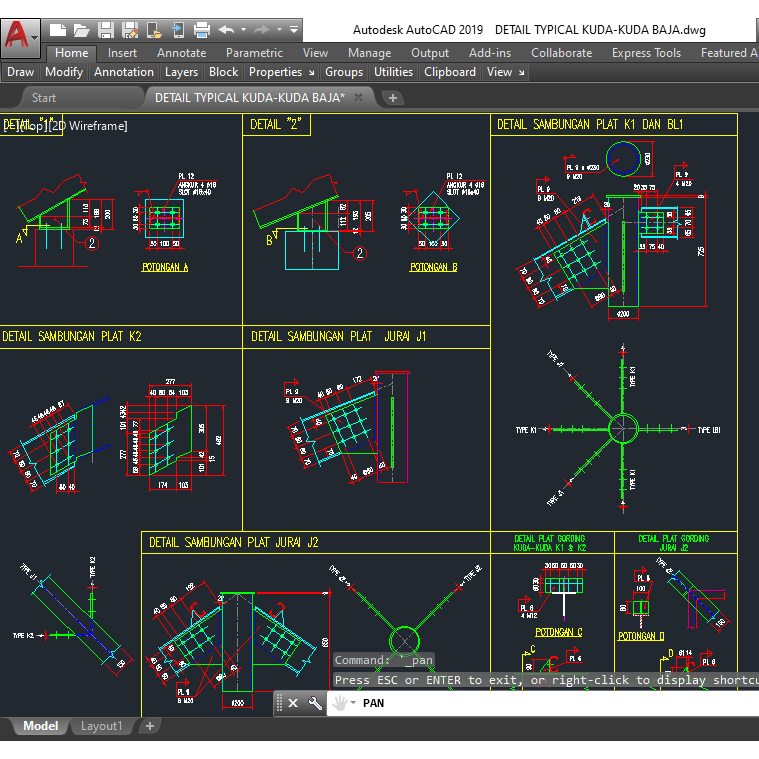
Task: Undo the last action
Action: point(226,30)
